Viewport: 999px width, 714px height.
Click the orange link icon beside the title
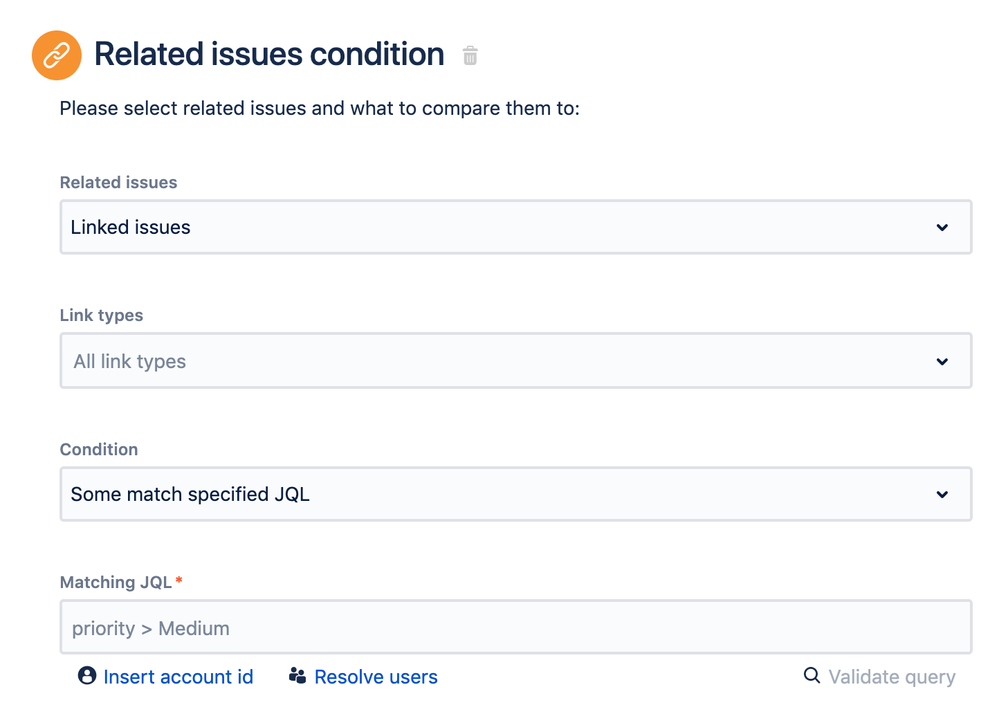tap(57, 55)
